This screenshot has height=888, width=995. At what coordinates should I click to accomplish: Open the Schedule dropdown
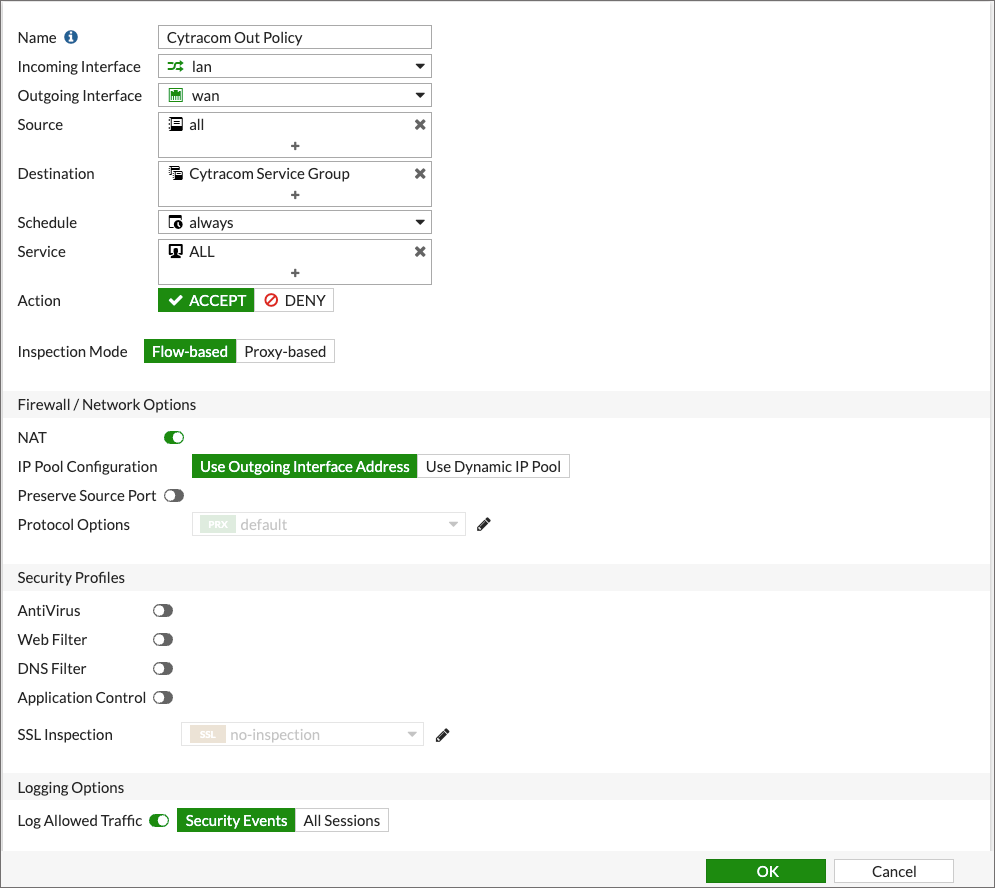(295, 223)
